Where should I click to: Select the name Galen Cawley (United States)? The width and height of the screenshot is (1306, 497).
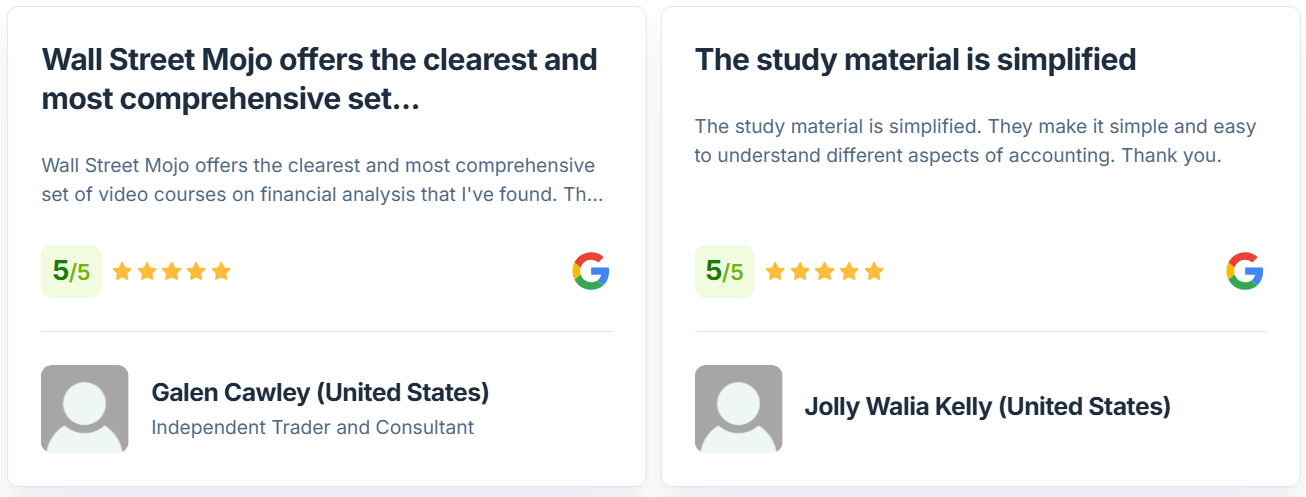click(x=320, y=392)
